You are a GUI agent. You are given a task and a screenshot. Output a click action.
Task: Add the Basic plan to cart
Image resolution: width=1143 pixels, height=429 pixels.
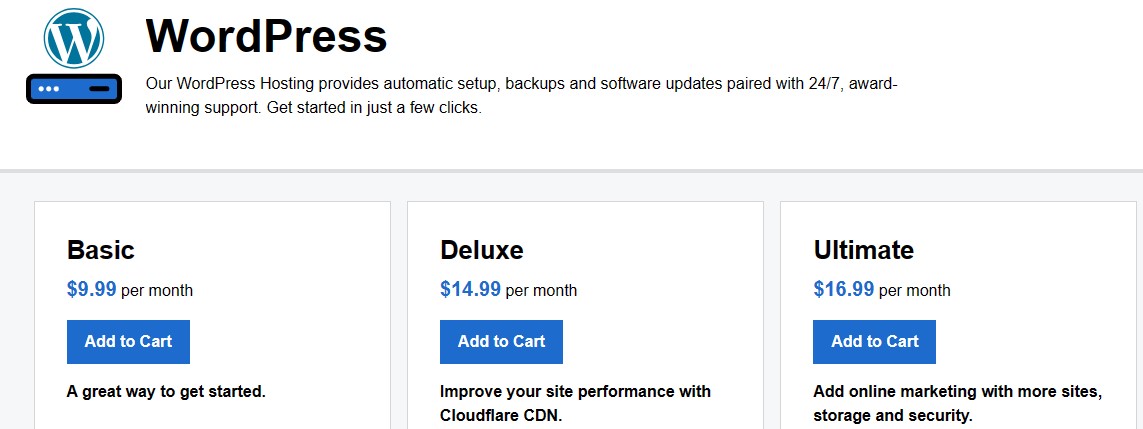pyautogui.click(x=128, y=342)
